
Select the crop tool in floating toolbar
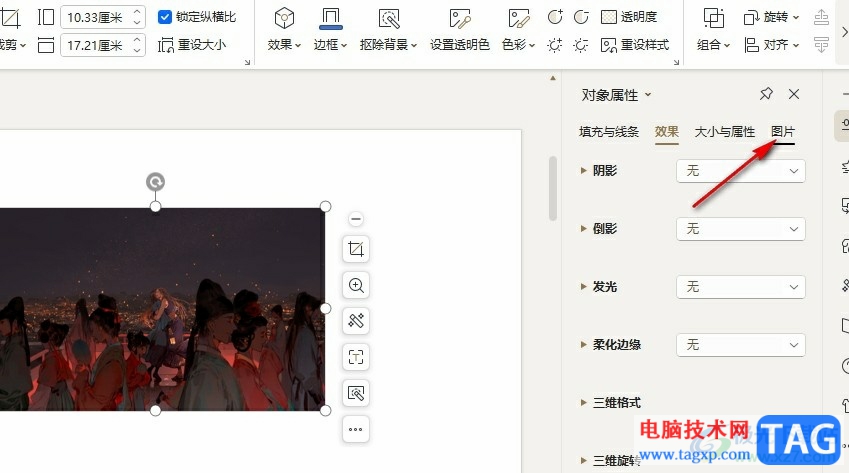click(x=356, y=249)
